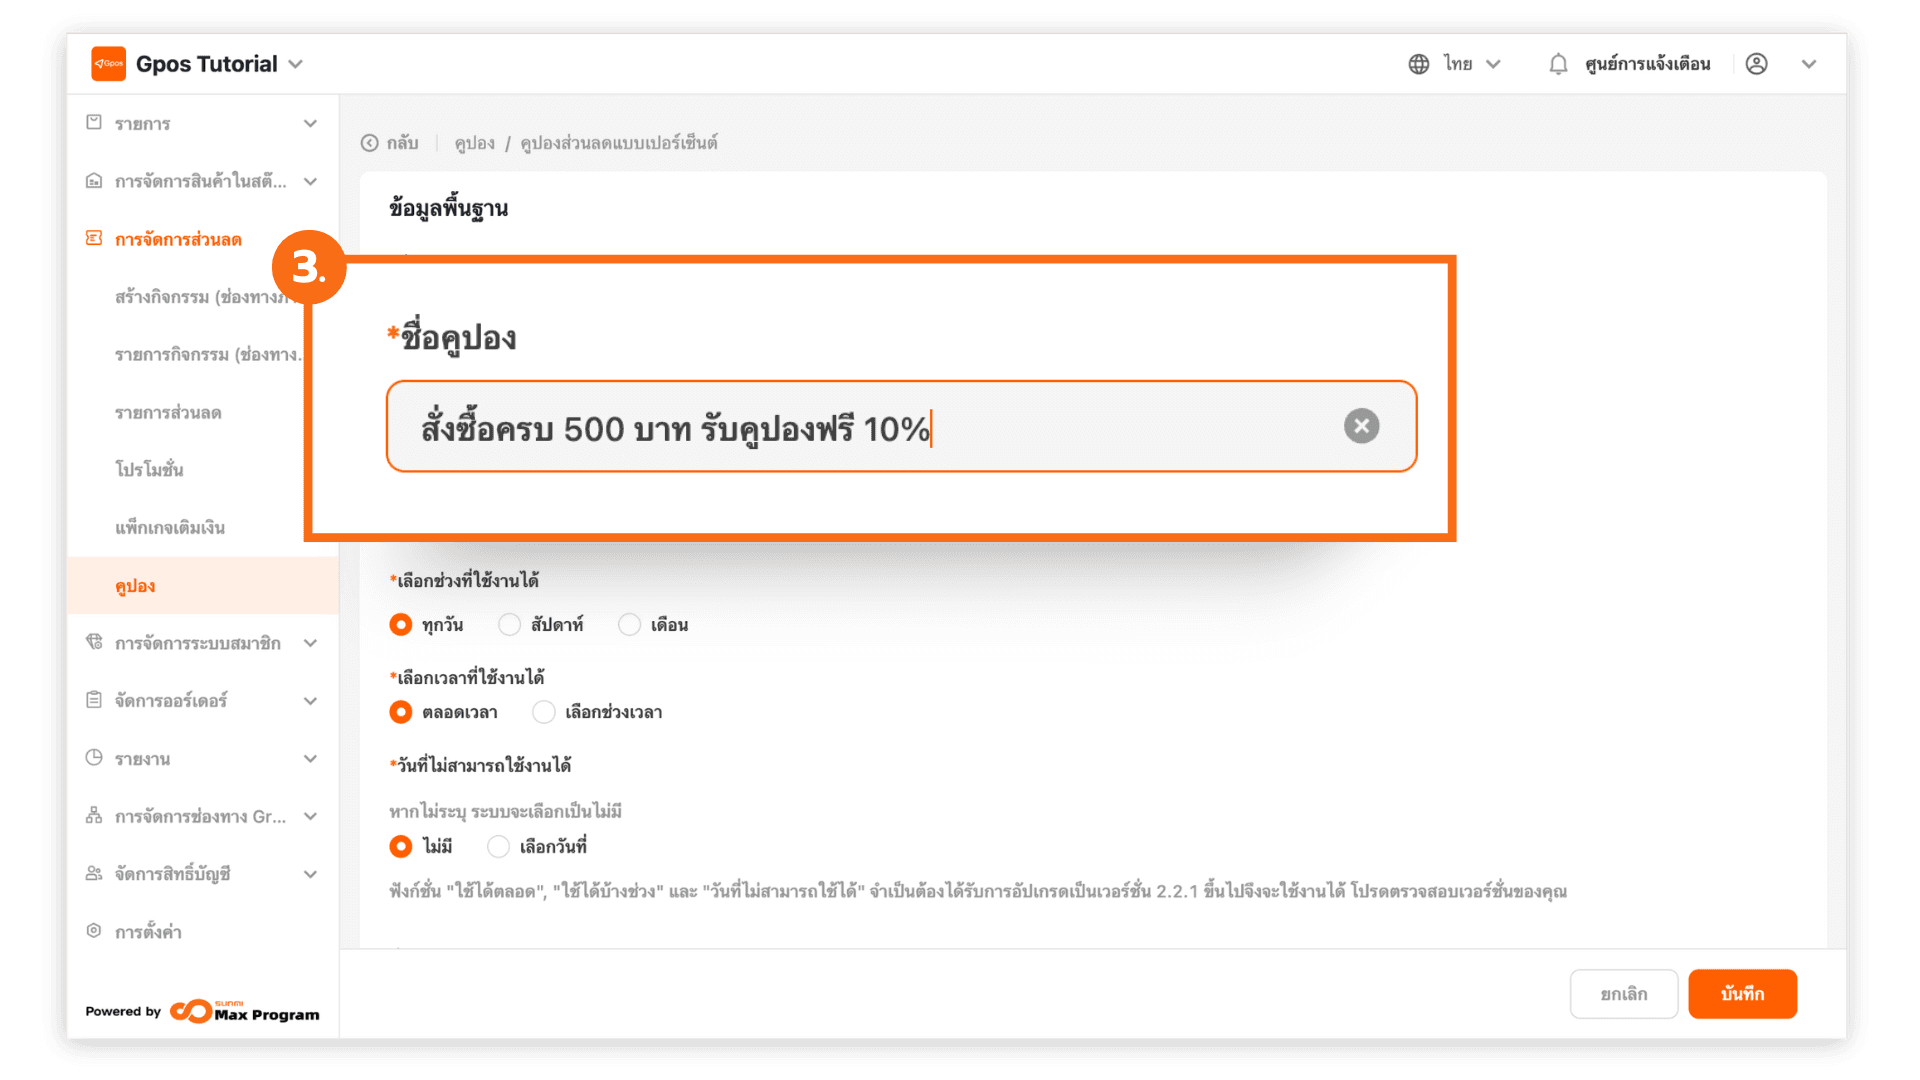The height and width of the screenshot is (1080, 1920).
Task: Open the คูปอง sidebar menu item
Action: pyautogui.click(x=135, y=586)
